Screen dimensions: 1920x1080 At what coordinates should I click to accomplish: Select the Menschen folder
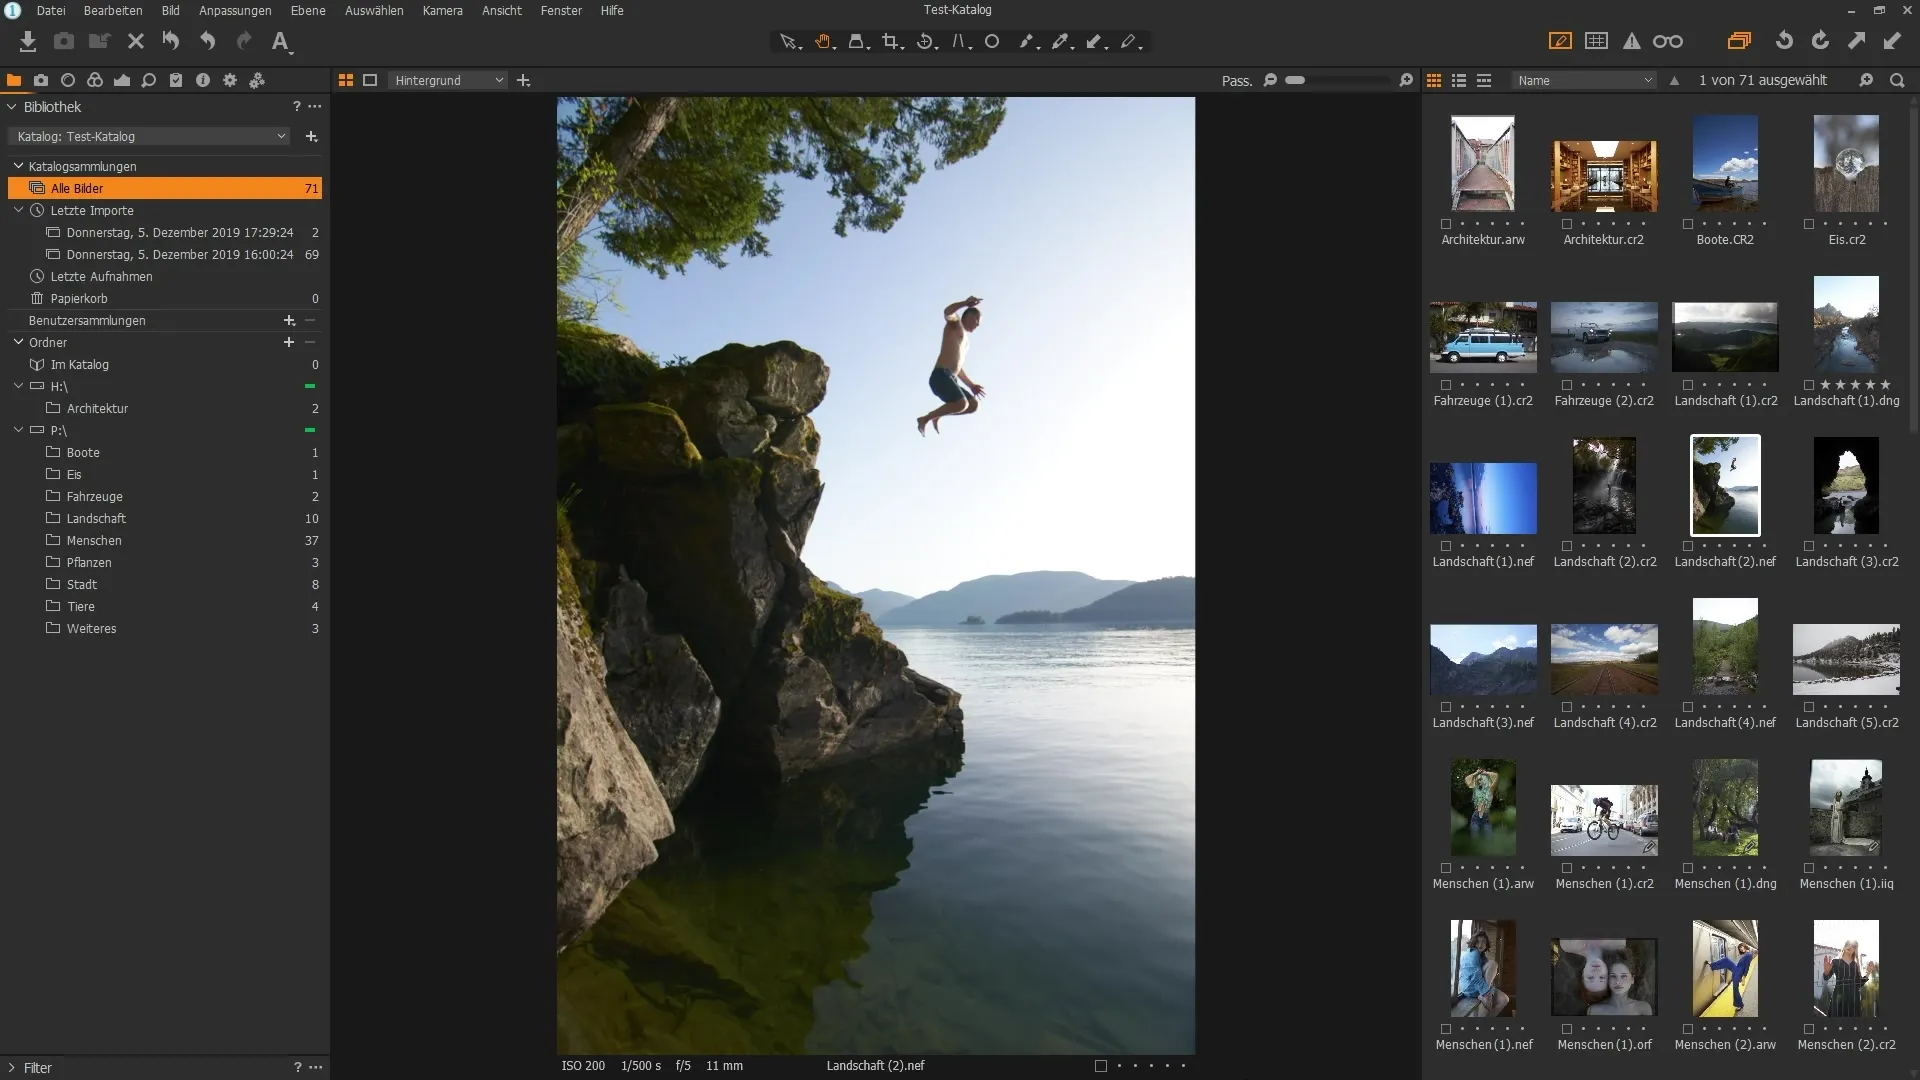(165, 540)
